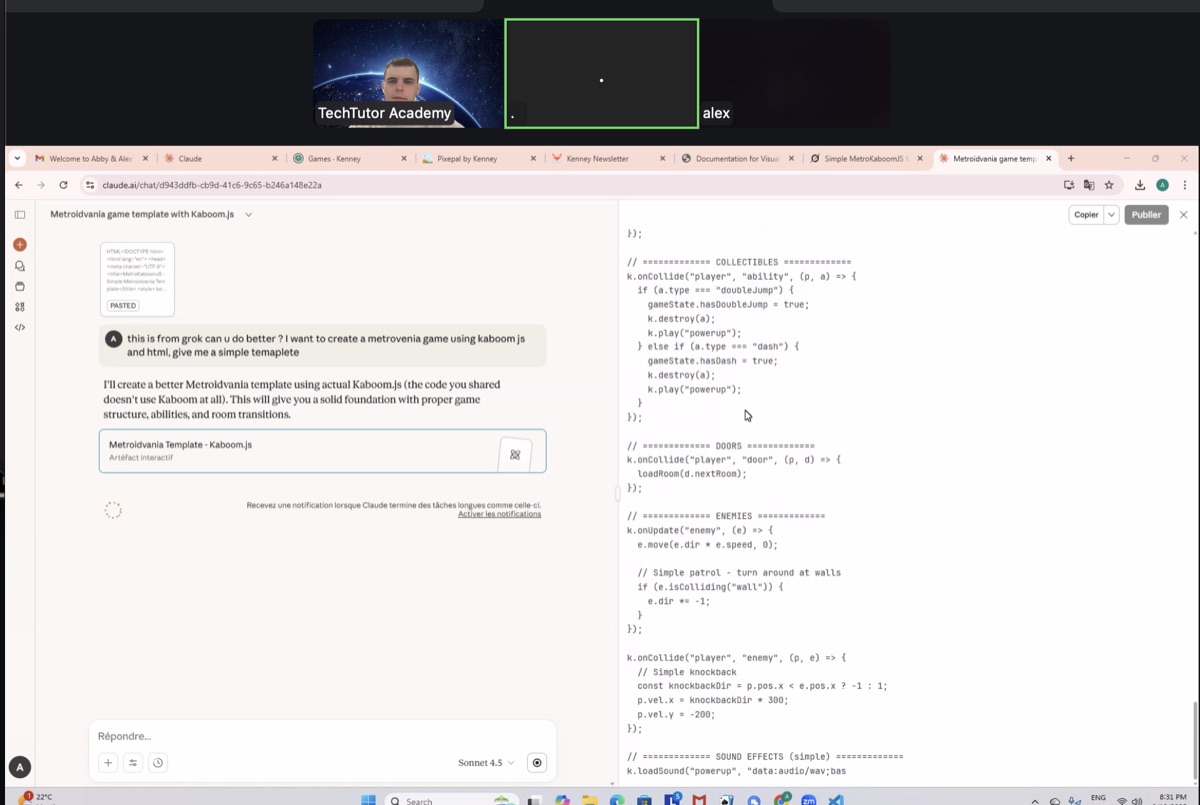Switch to the Games - Kenney tab
This screenshot has height=805, width=1200.
(345, 159)
